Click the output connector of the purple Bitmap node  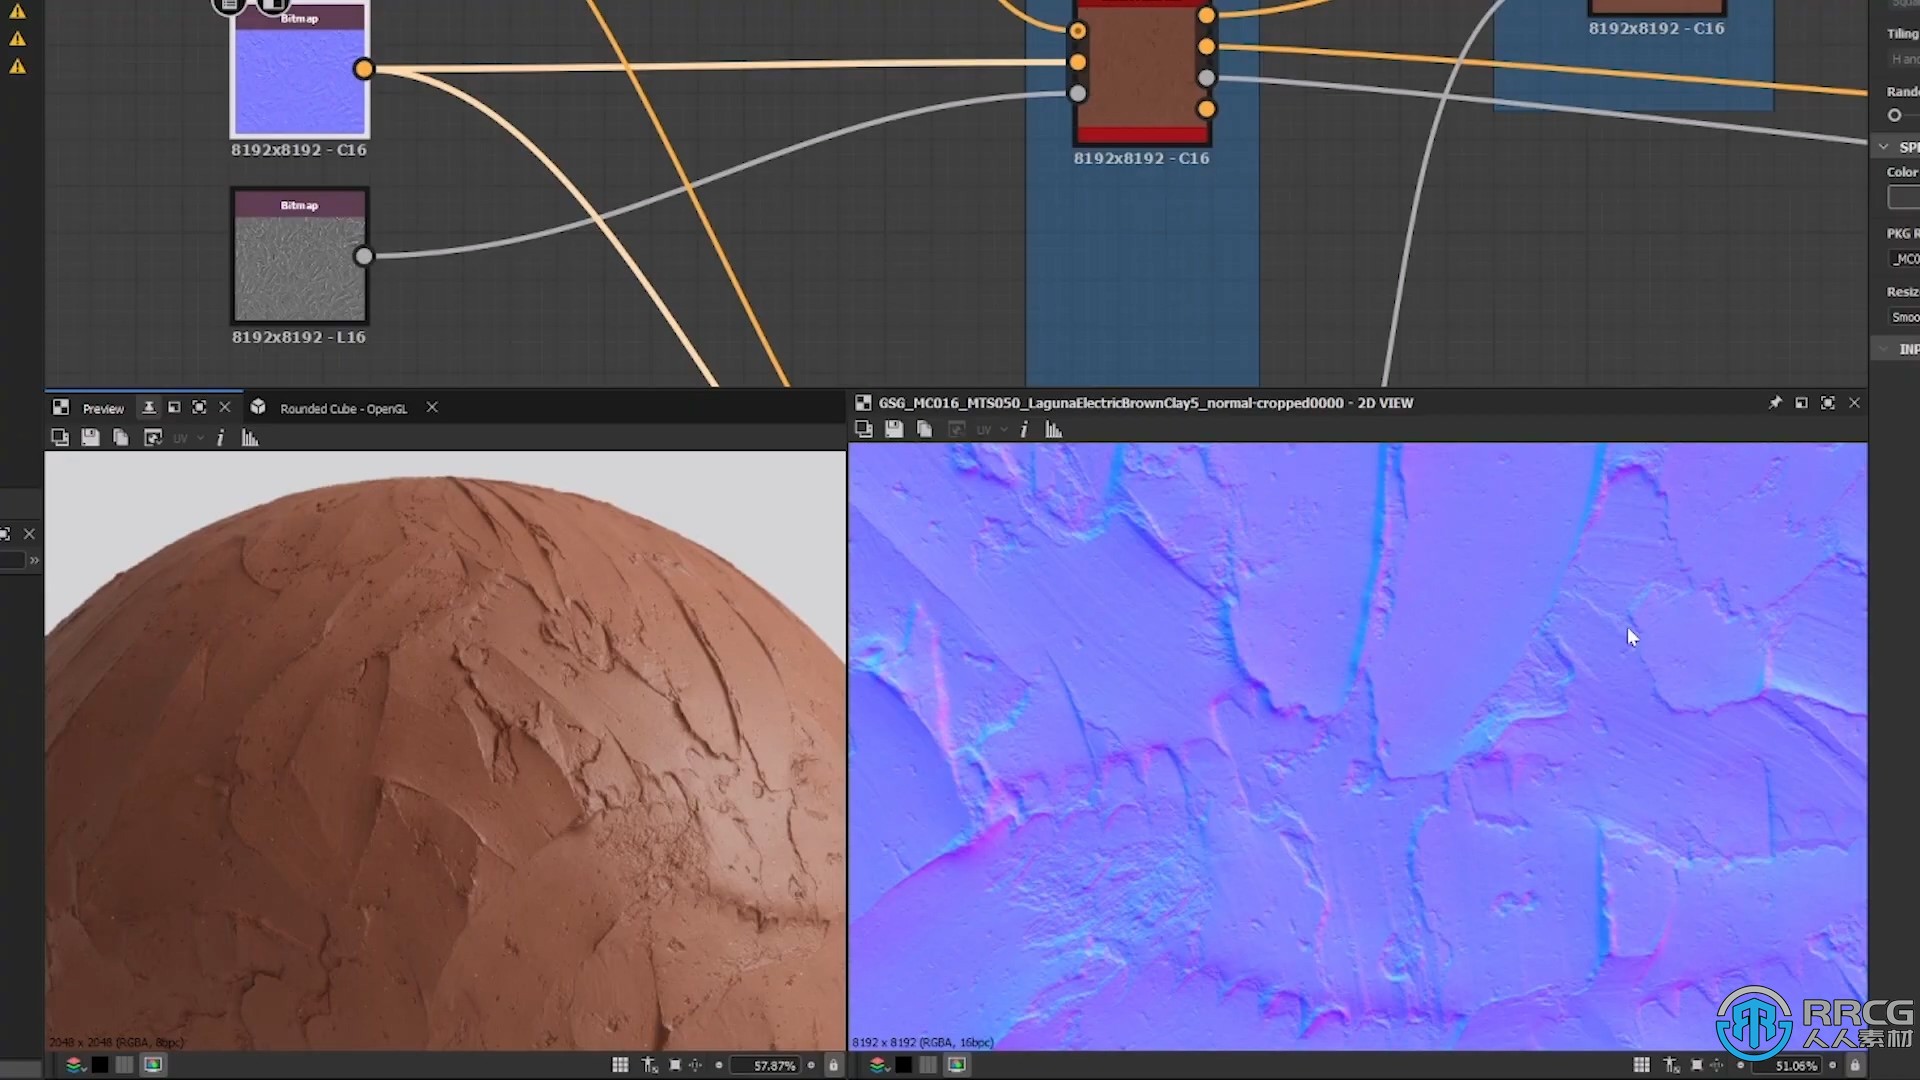click(364, 69)
